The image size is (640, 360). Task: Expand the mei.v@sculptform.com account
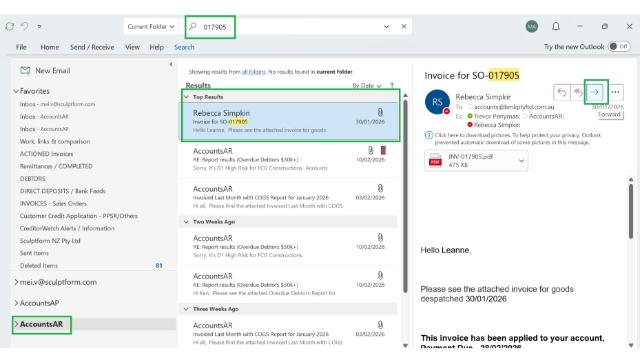click(x=16, y=282)
